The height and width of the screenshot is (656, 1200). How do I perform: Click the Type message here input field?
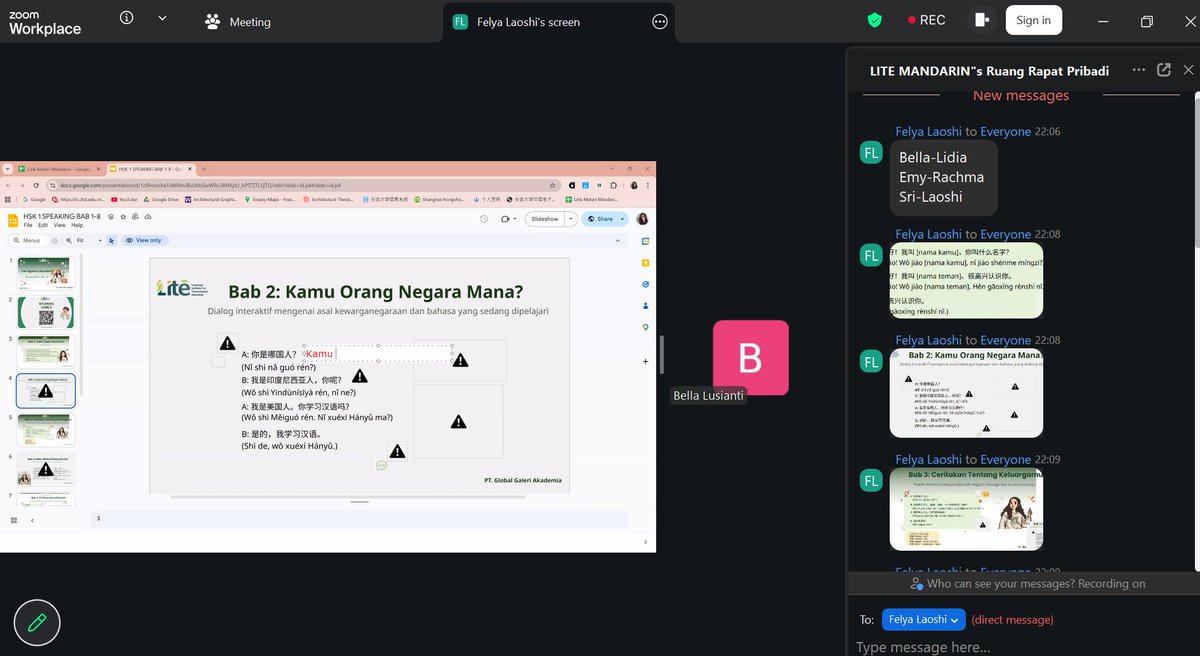[1000, 646]
